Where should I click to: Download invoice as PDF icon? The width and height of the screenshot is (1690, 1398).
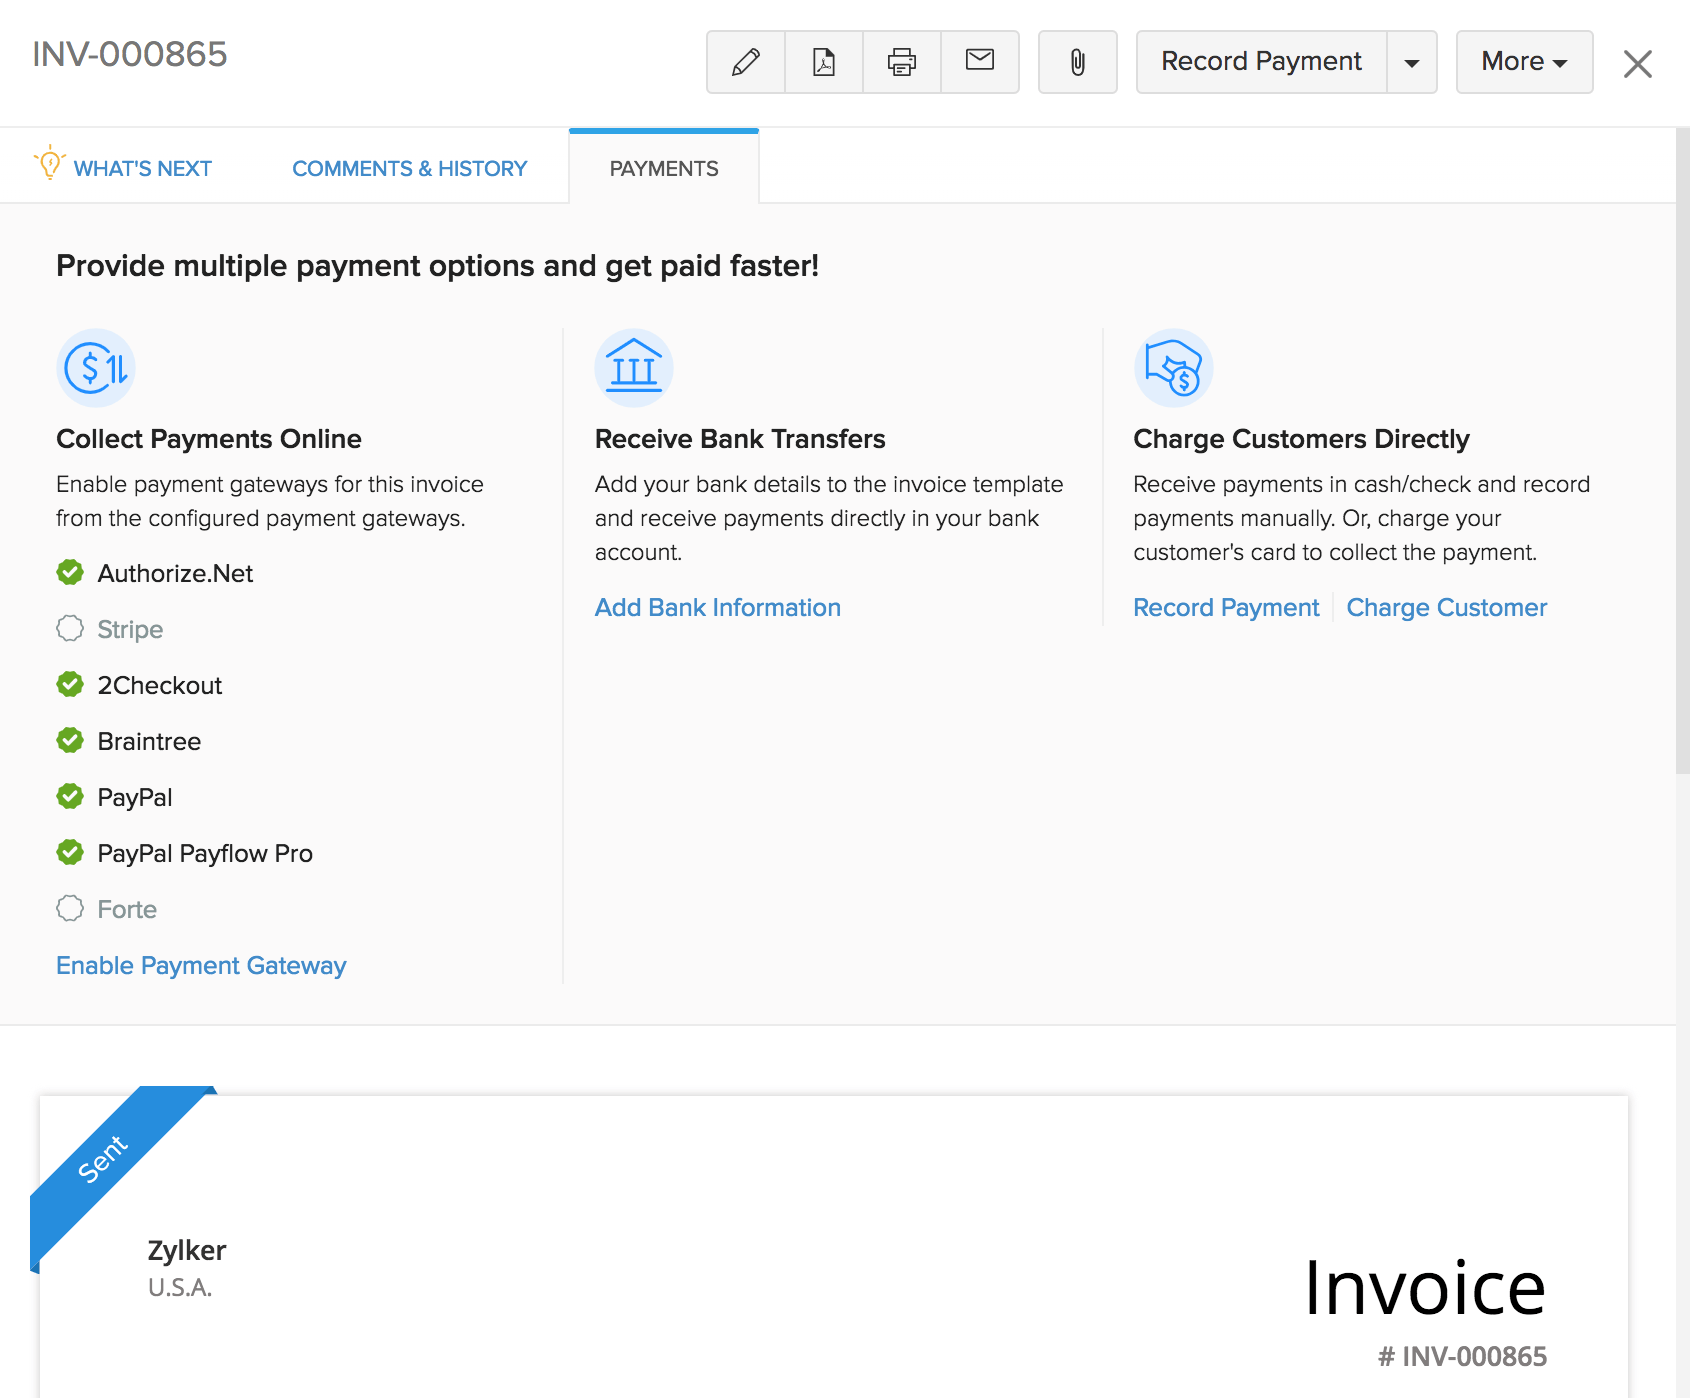(x=824, y=62)
